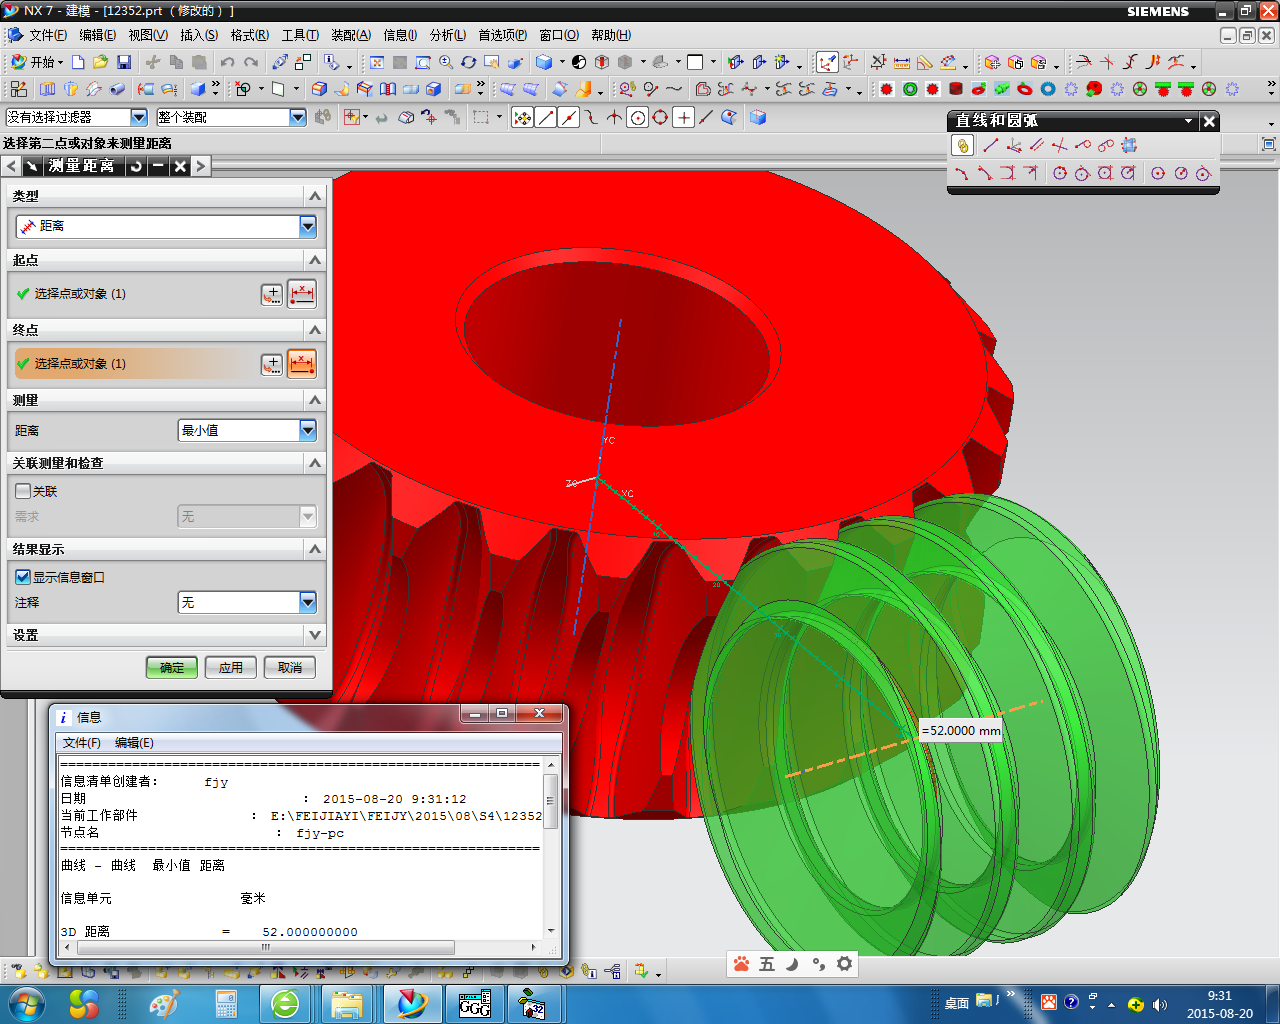Screen dimensions: 1280x1024
Task: Click the 确定 OK button
Action: click(x=172, y=667)
